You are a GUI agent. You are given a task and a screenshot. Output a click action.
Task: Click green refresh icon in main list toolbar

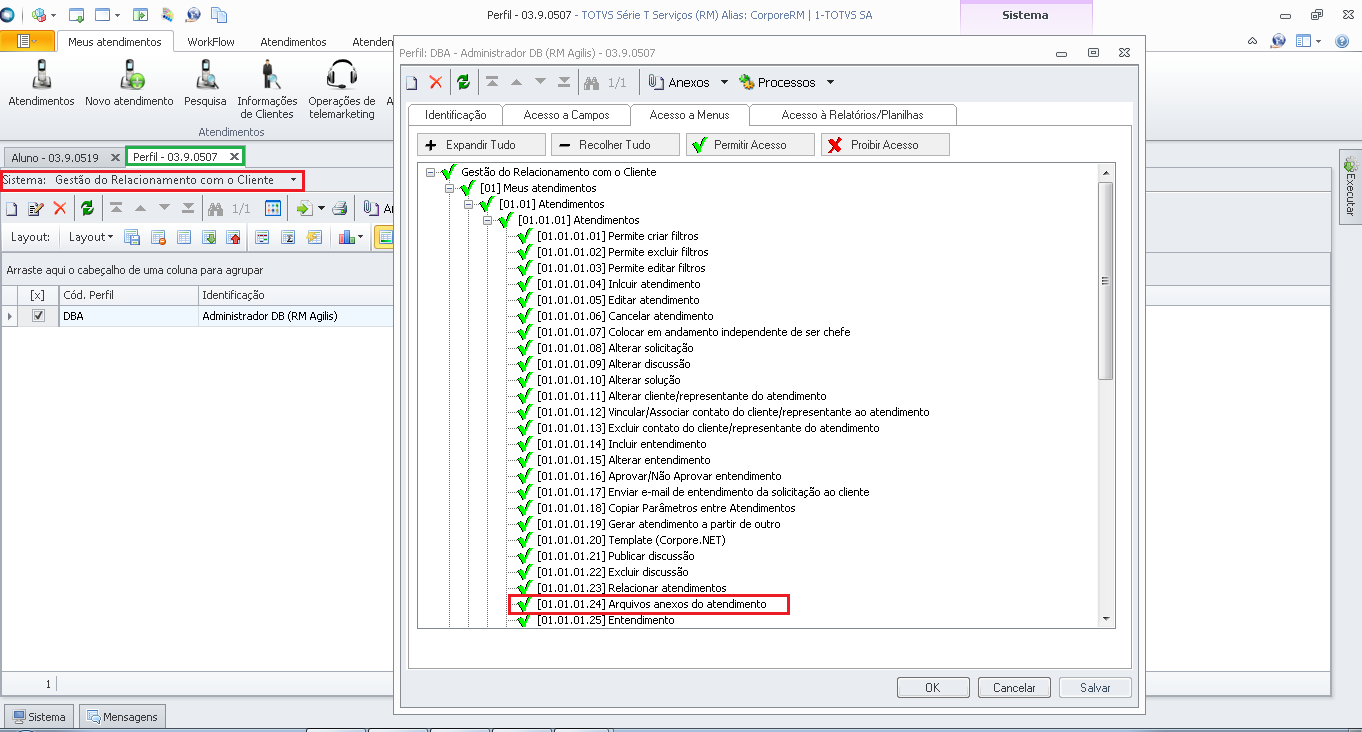click(87, 208)
